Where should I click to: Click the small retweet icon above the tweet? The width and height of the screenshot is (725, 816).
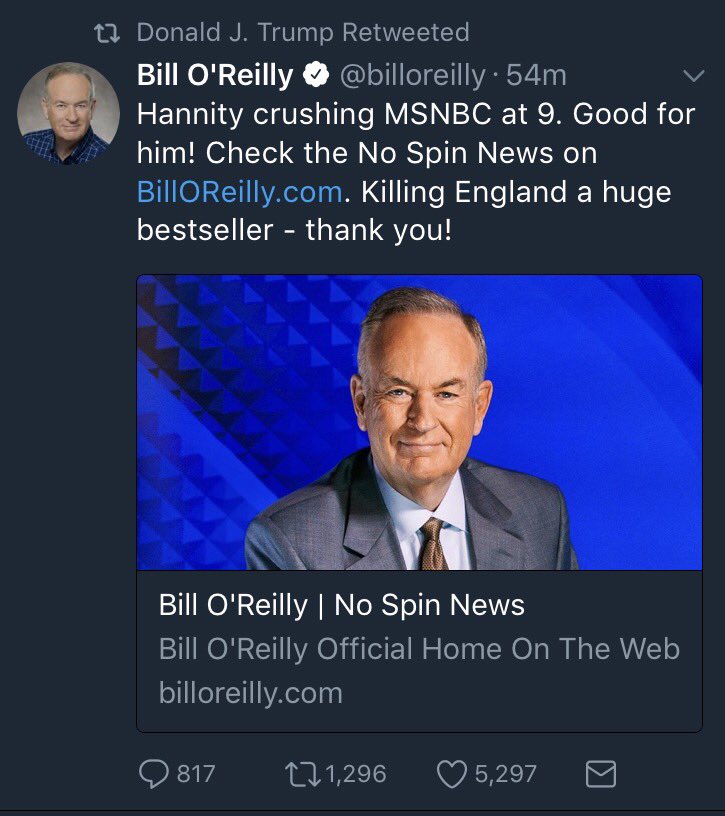point(105,32)
